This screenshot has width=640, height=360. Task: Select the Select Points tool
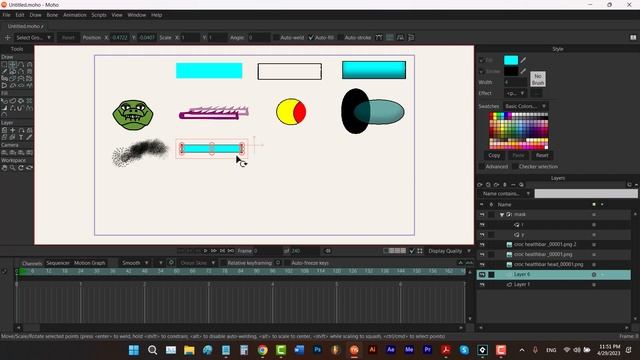[4, 64]
